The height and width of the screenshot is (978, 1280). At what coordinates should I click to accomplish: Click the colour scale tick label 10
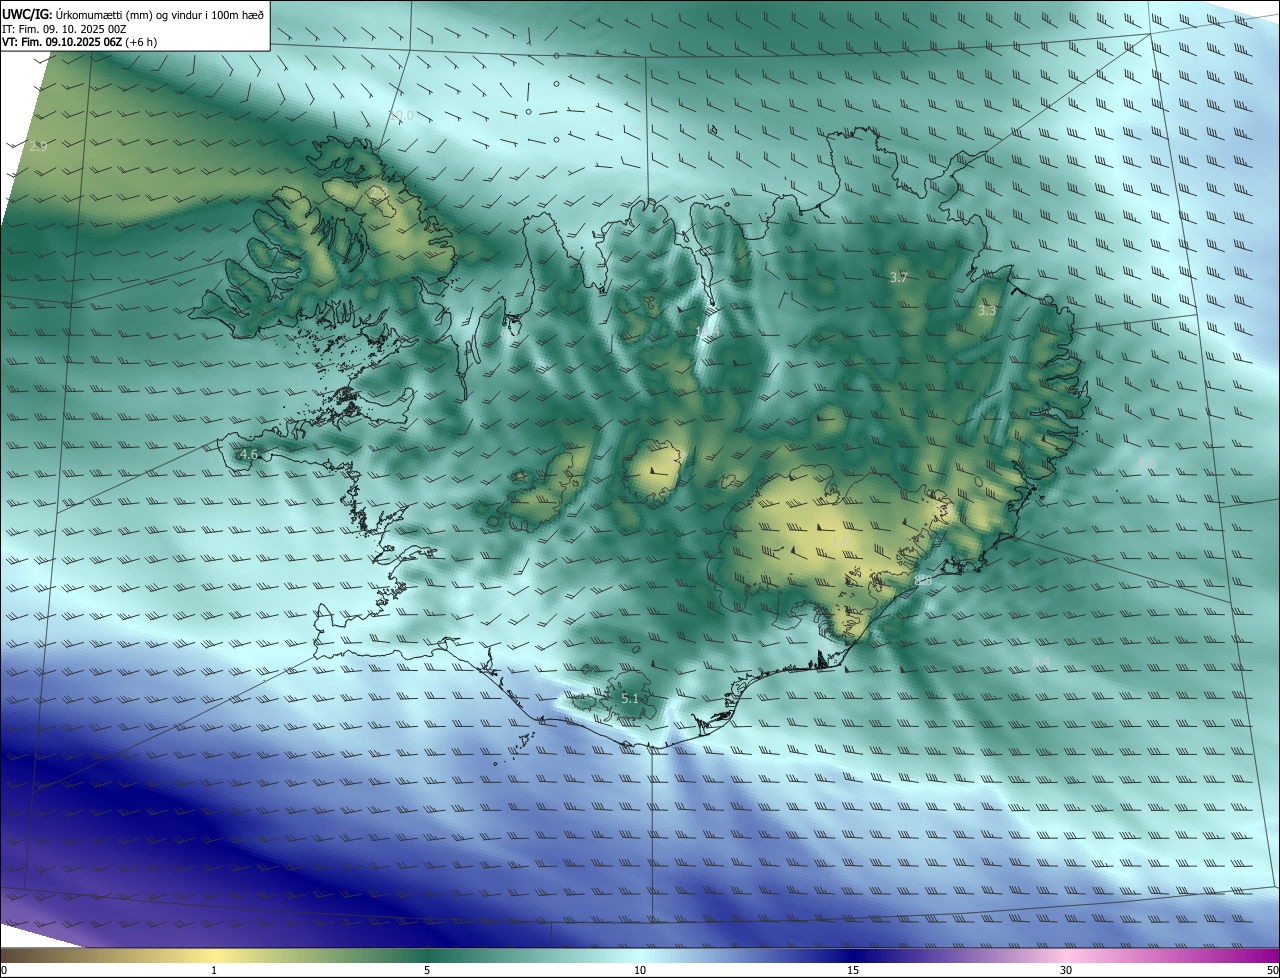[x=640, y=970]
